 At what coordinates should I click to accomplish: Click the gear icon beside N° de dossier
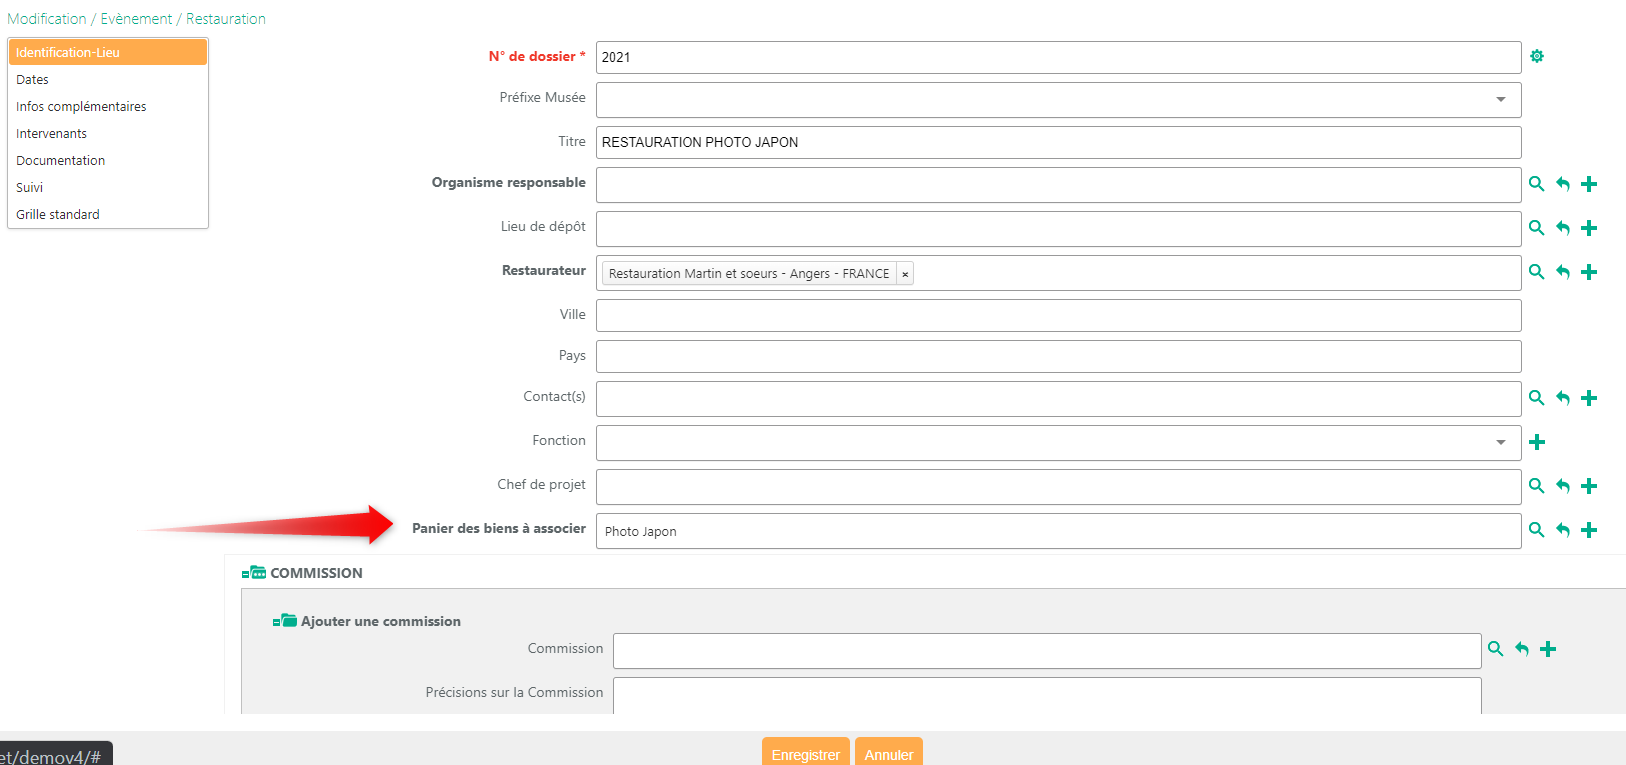click(1537, 56)
